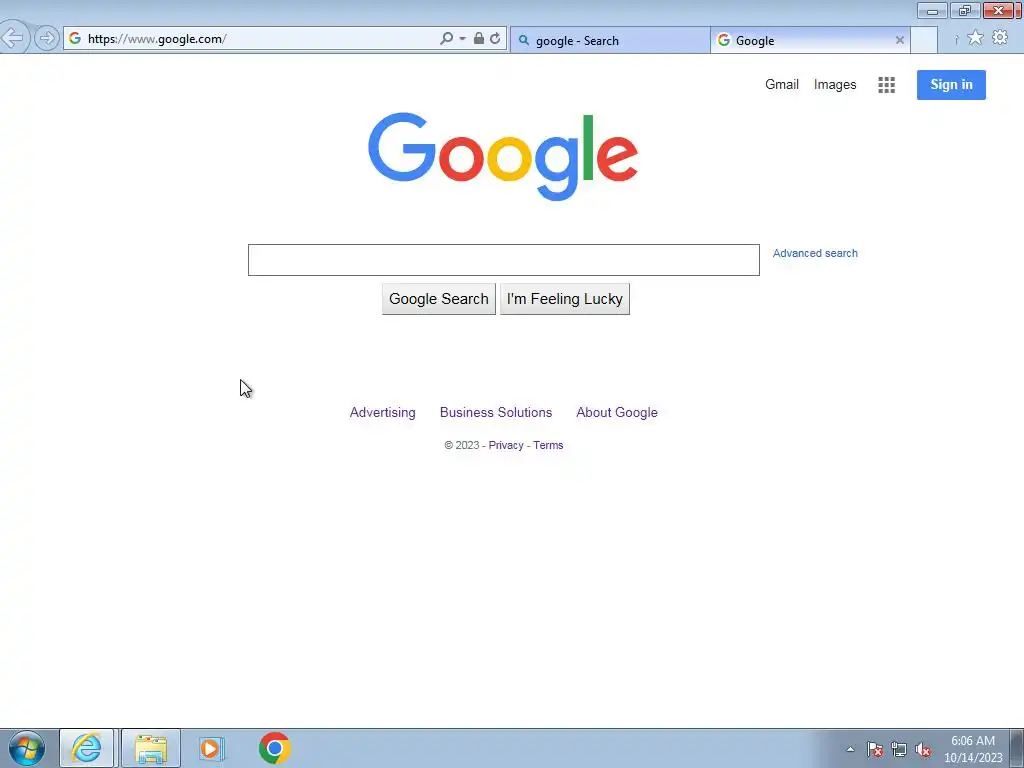Restore down the browser window
1024x768 pixels.
(x=965, y=10)
